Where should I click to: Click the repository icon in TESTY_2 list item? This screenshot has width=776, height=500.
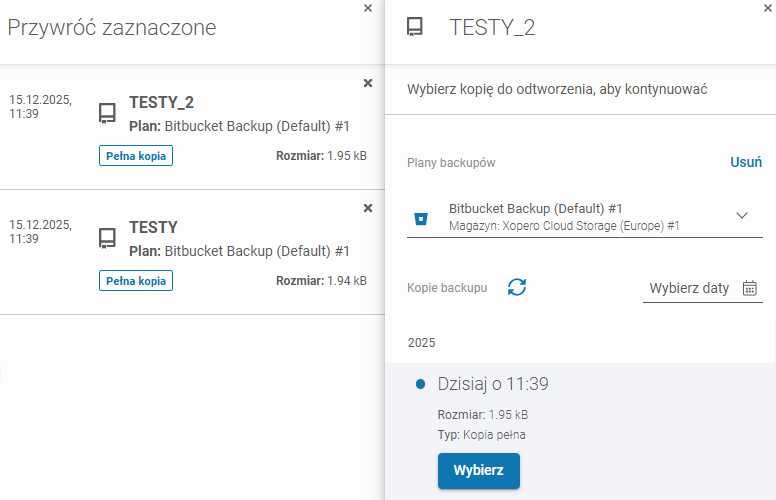pyautogui.click(x=107, y=113)
